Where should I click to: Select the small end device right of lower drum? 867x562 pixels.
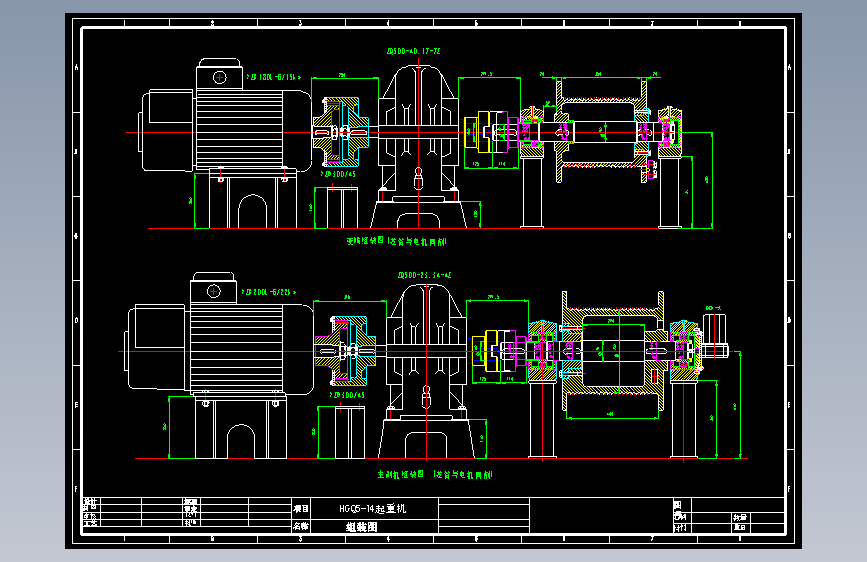pos(715,336)
